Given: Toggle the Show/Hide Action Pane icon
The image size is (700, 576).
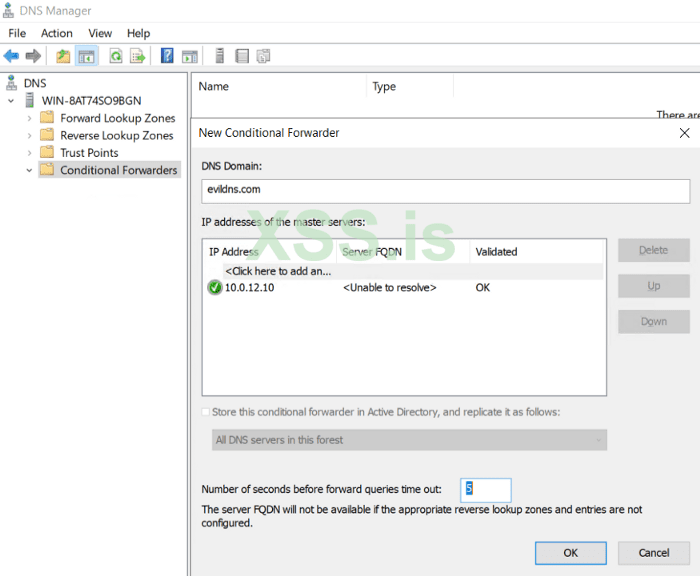Looking at the screenshot, I should pos(190,56).
